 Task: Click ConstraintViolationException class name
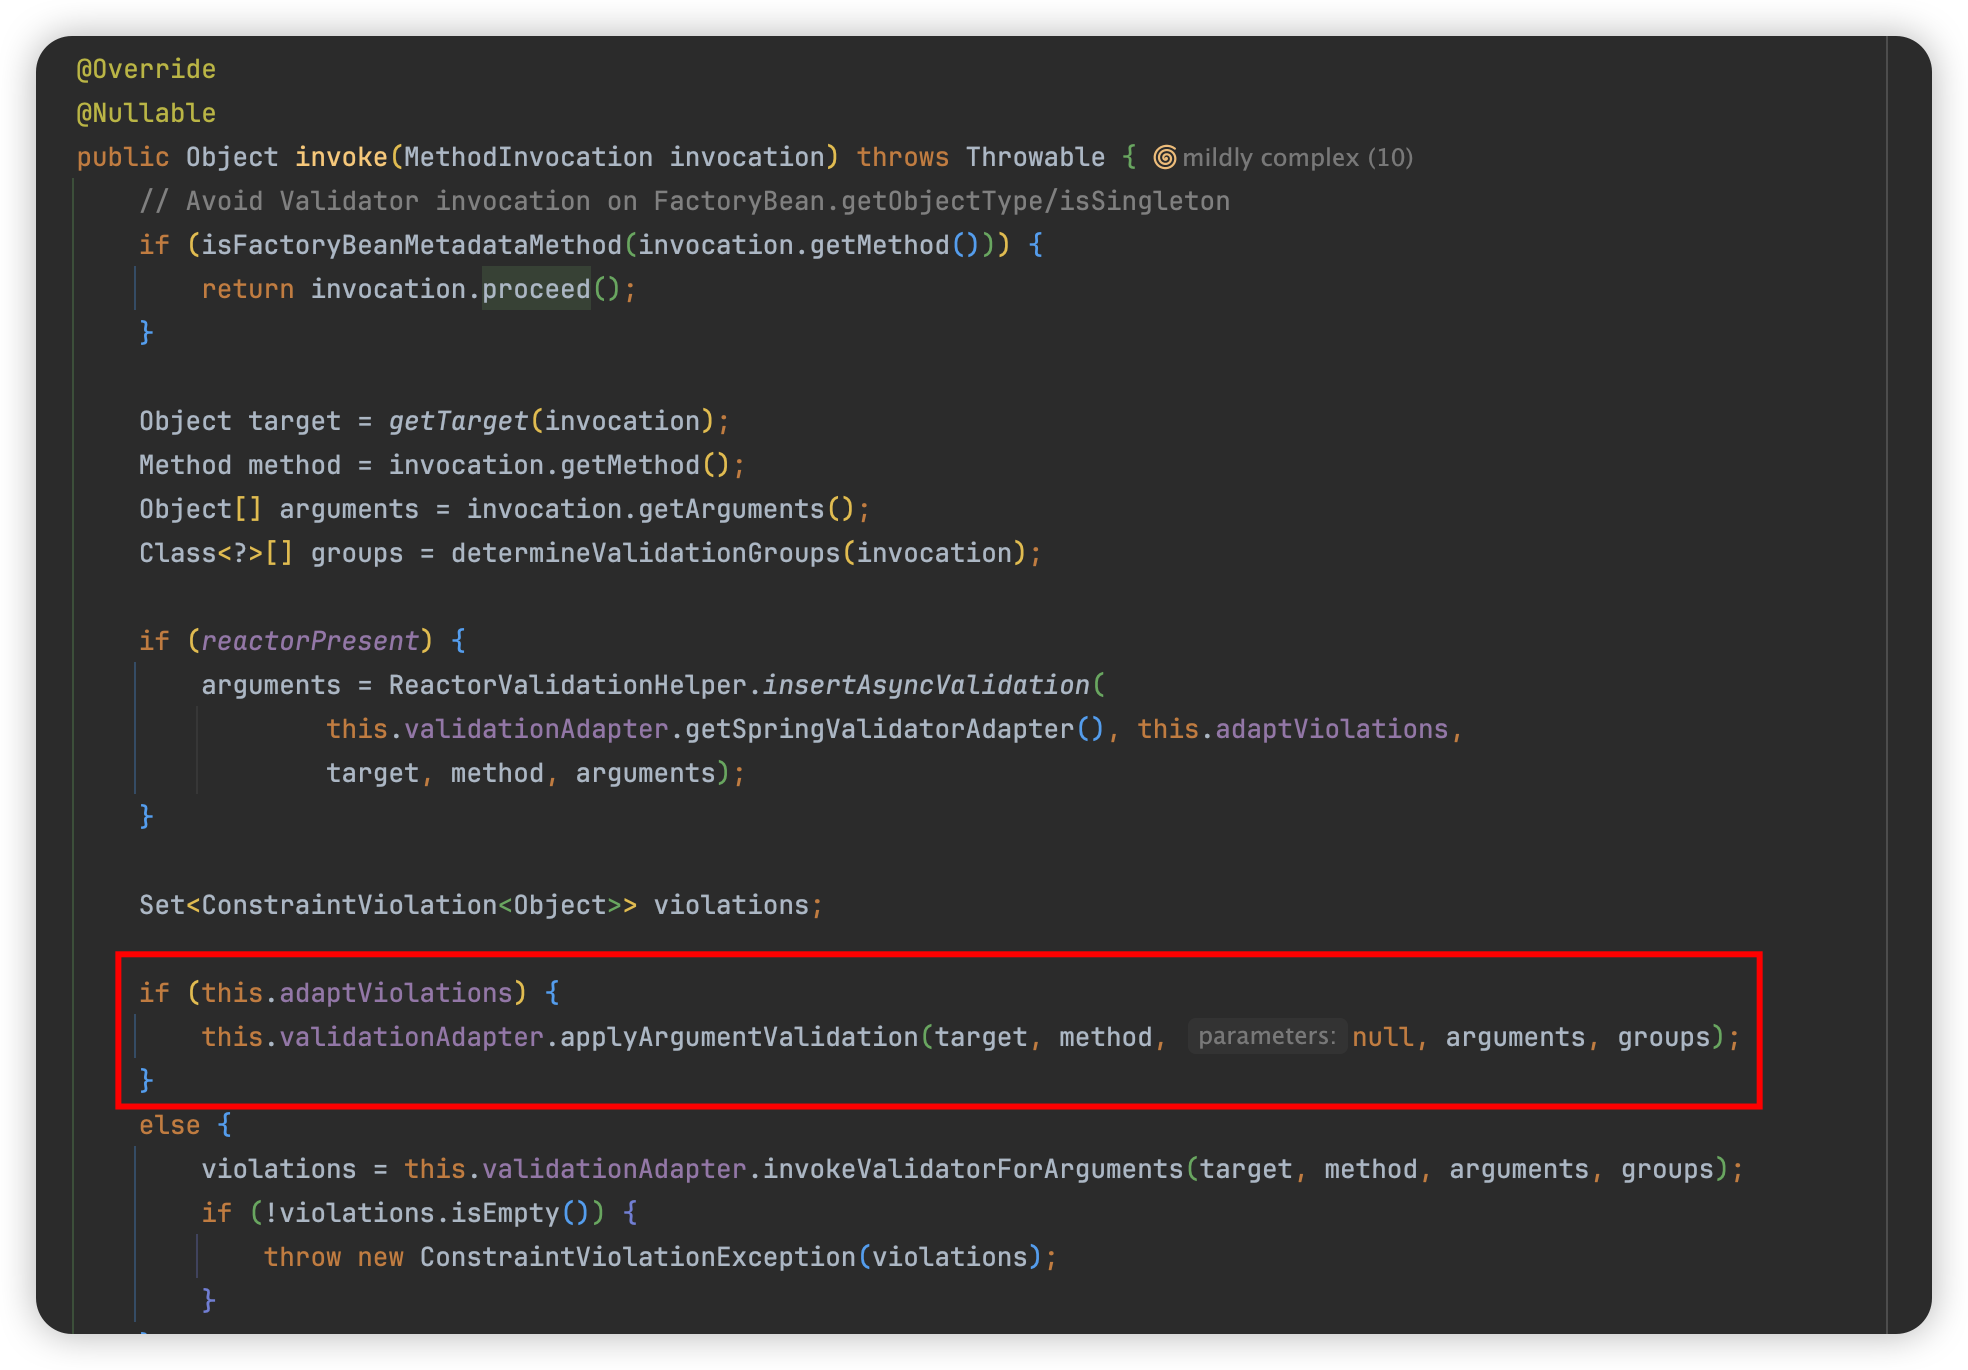click(637, 1257)
